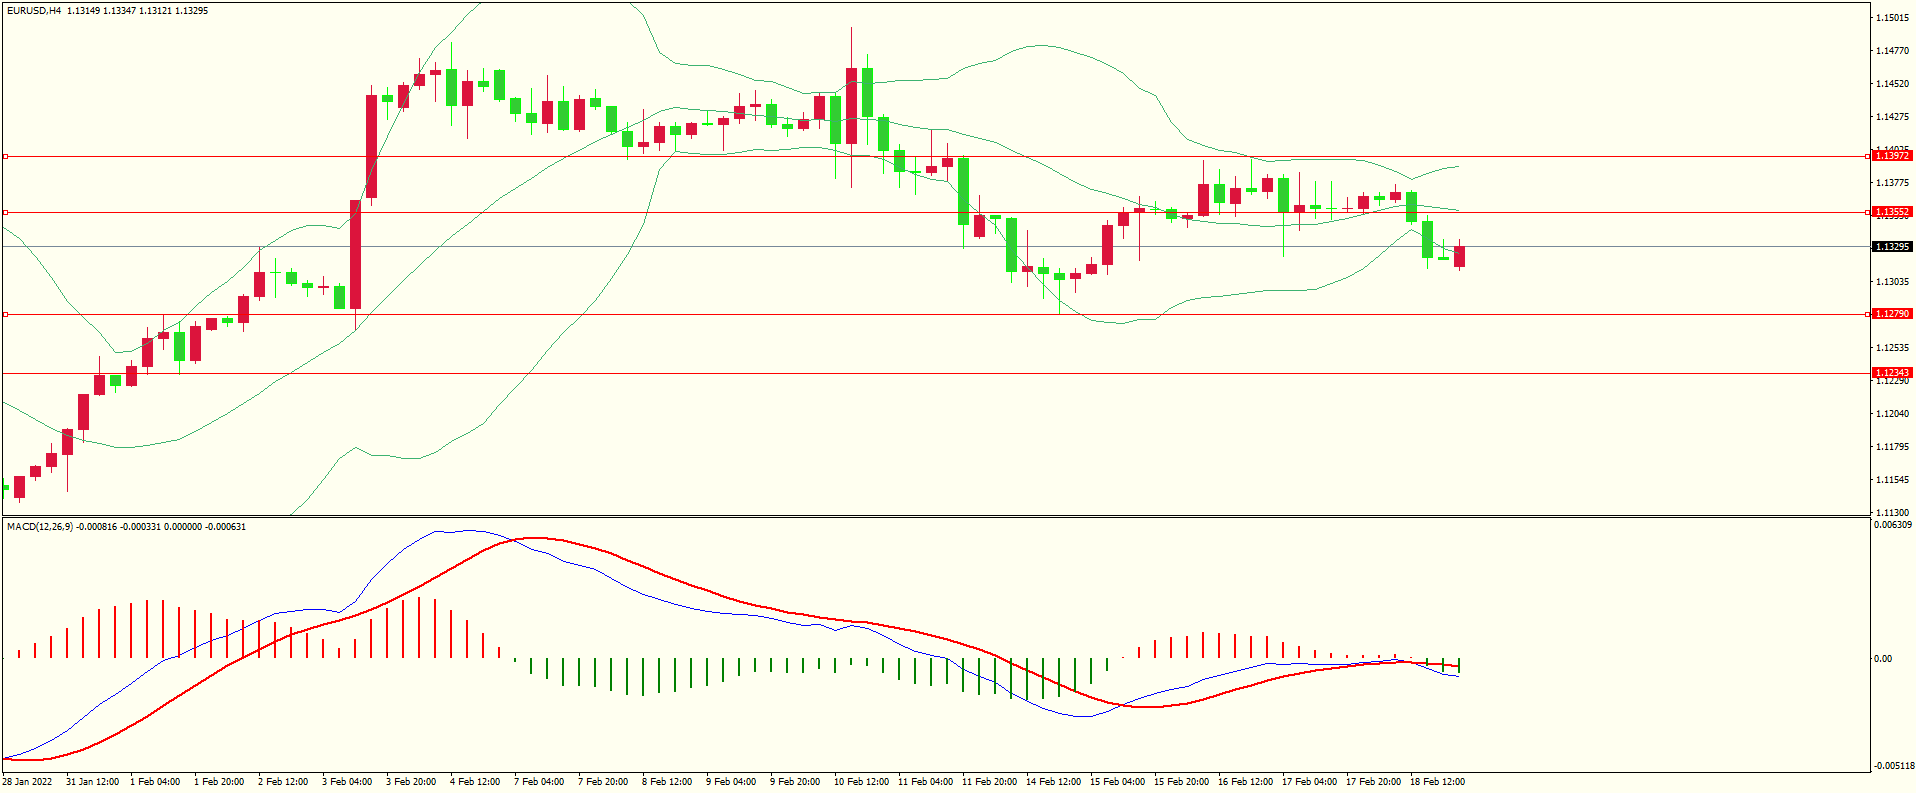Click the 1 Feb 04:00 time label
The image size is (1916, 793).
pyautogui.click(x=155, y=782)
